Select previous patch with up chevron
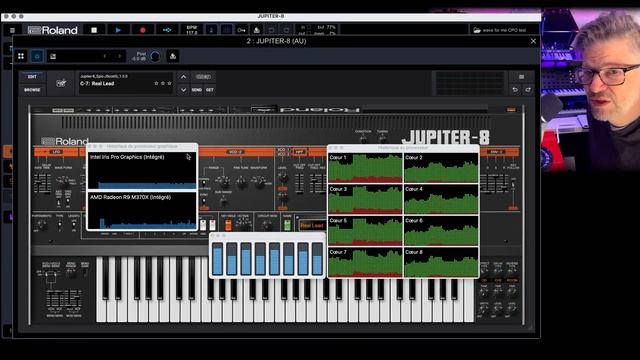Viewport: 640px width, 360px height. tap(183, 77)
